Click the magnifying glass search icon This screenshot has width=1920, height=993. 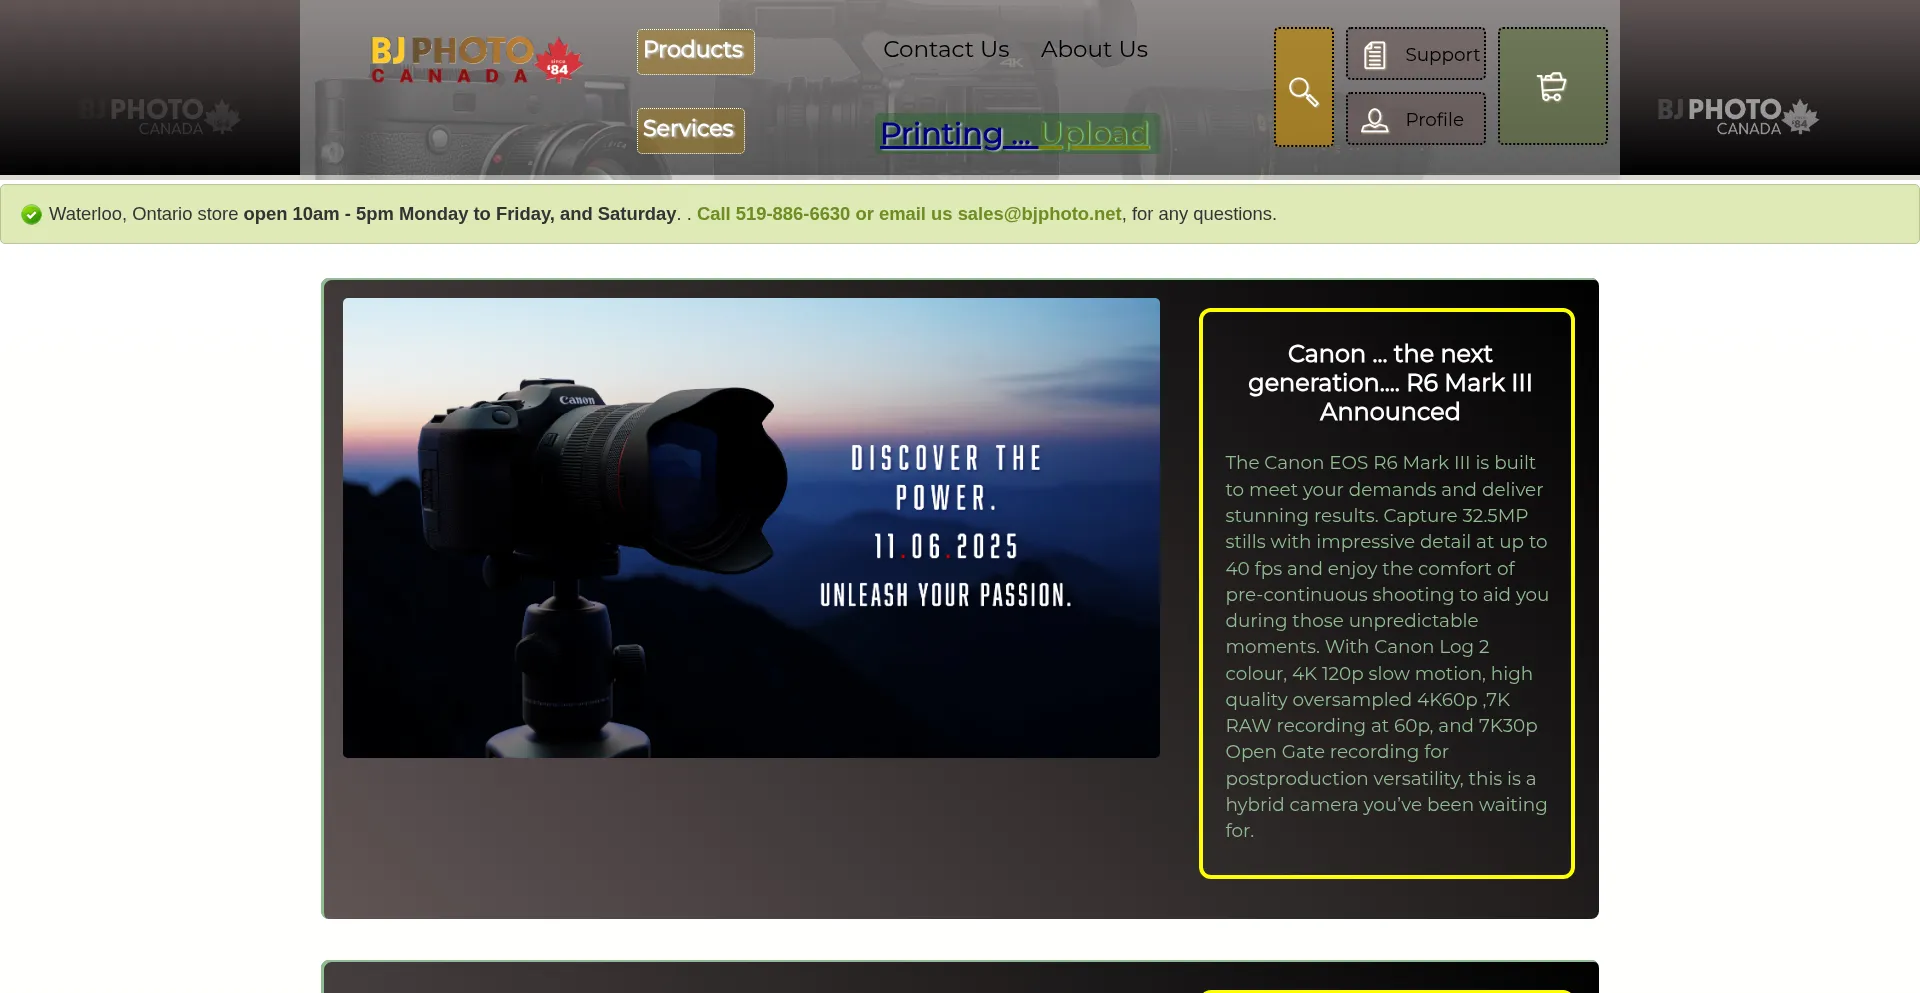click(x=1303, y=91)
